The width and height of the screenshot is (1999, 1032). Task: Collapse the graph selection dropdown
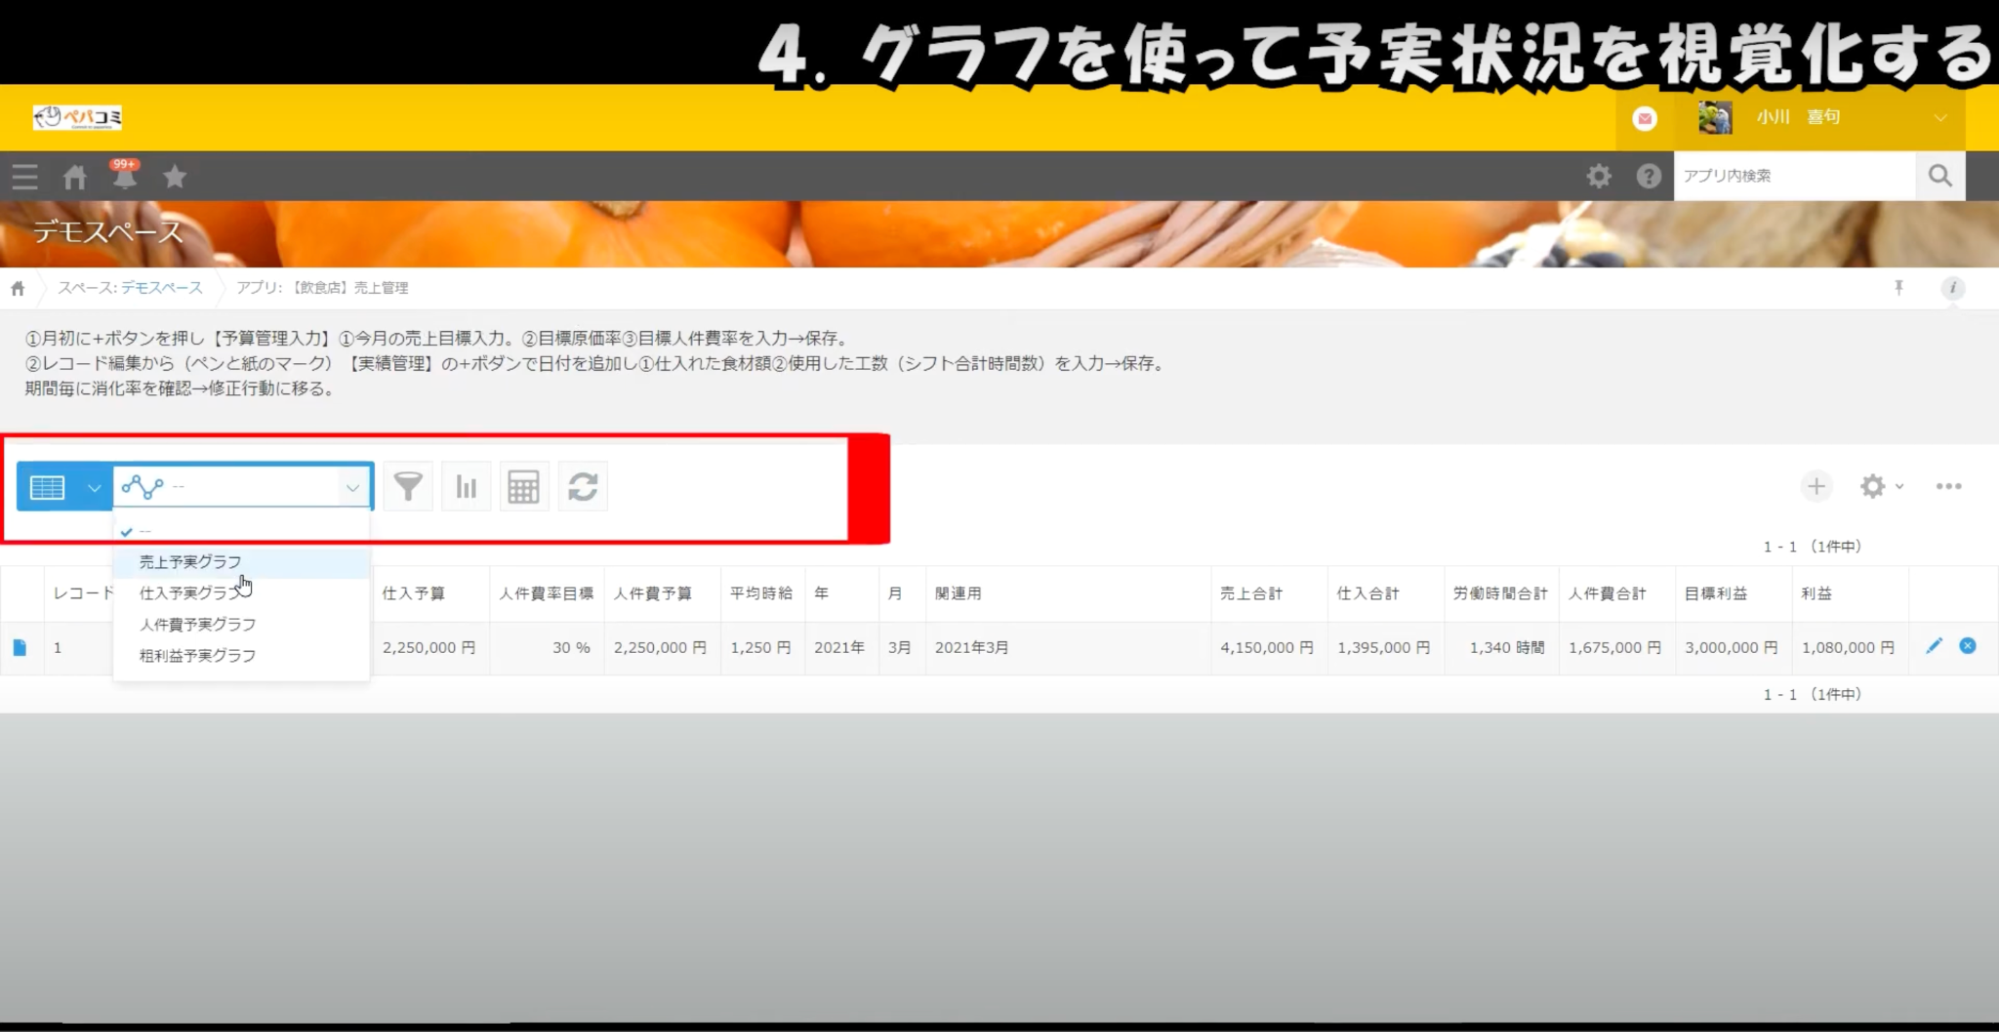click(352, 487)
